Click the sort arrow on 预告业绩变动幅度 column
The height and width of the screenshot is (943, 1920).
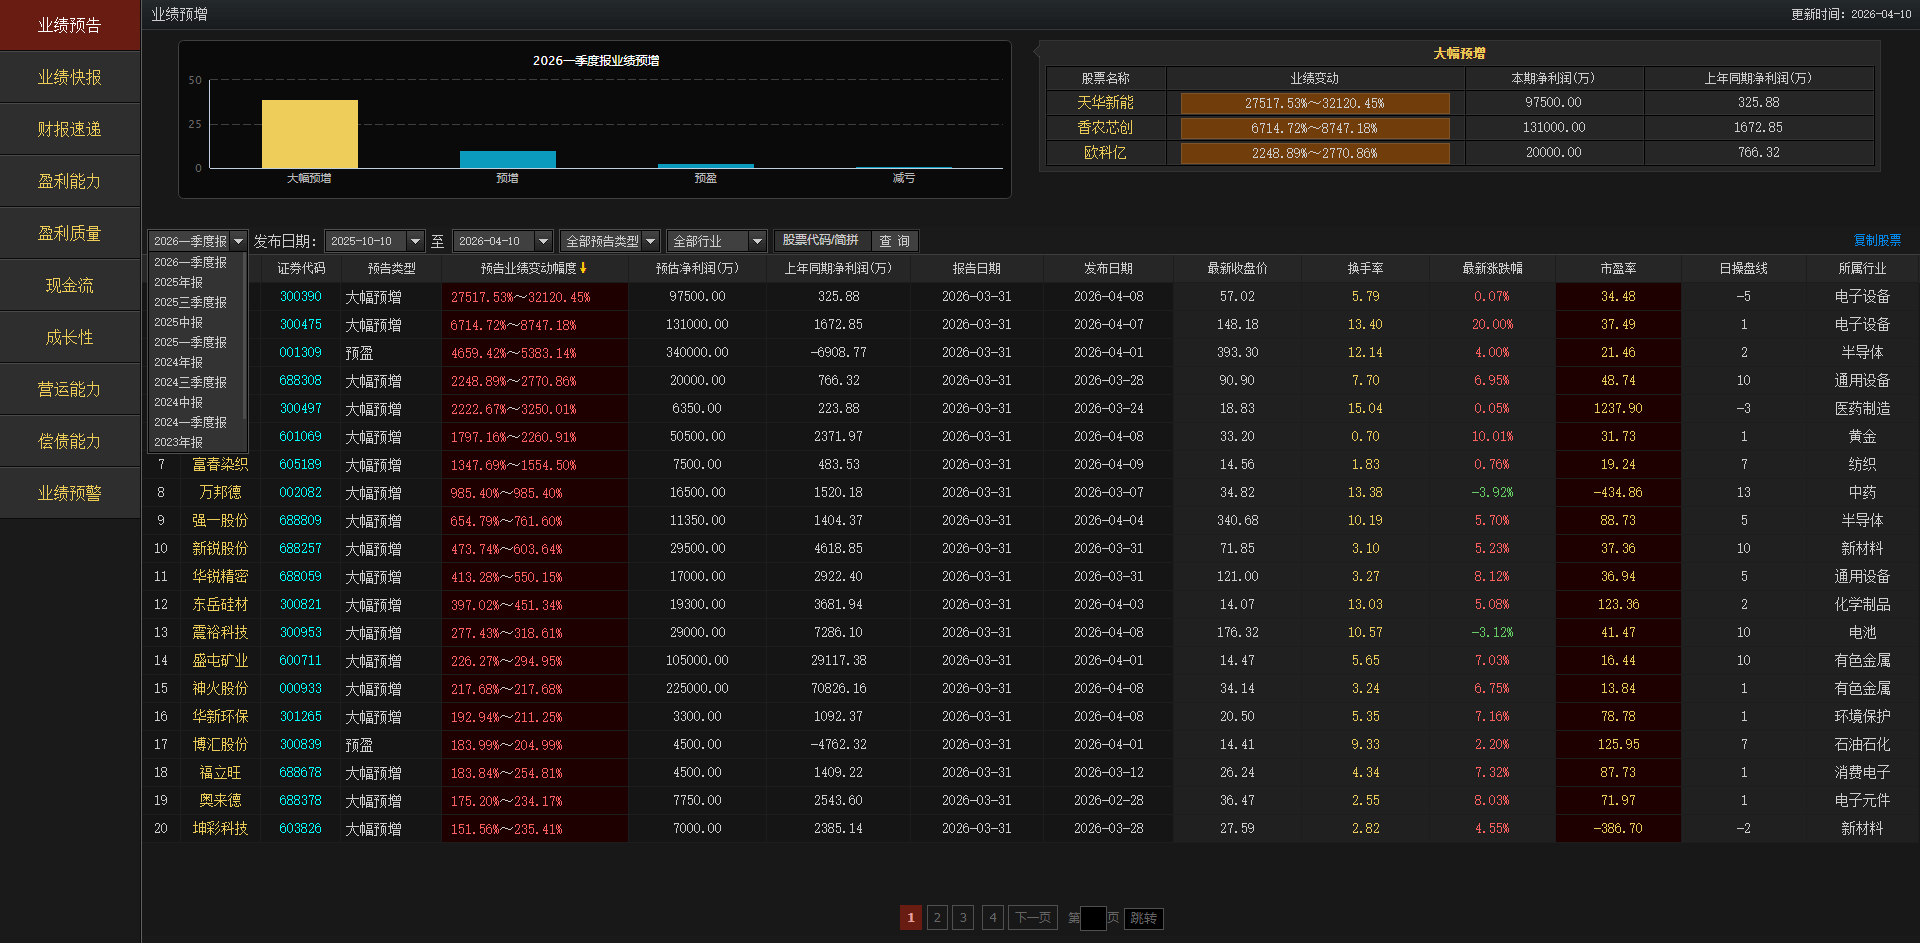pyautogui.click(x=583, y=268)
